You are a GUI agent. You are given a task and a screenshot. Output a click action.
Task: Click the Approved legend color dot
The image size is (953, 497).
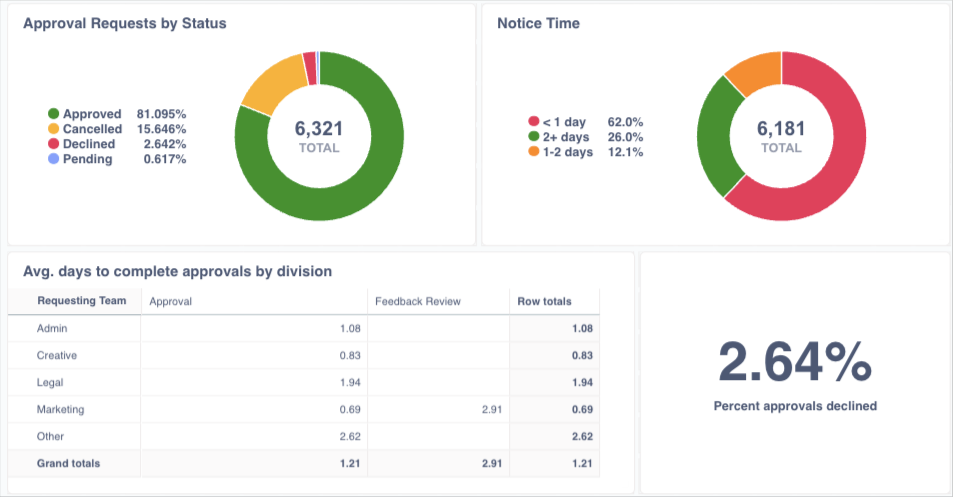pyautogui.click(x=53, y=114)
